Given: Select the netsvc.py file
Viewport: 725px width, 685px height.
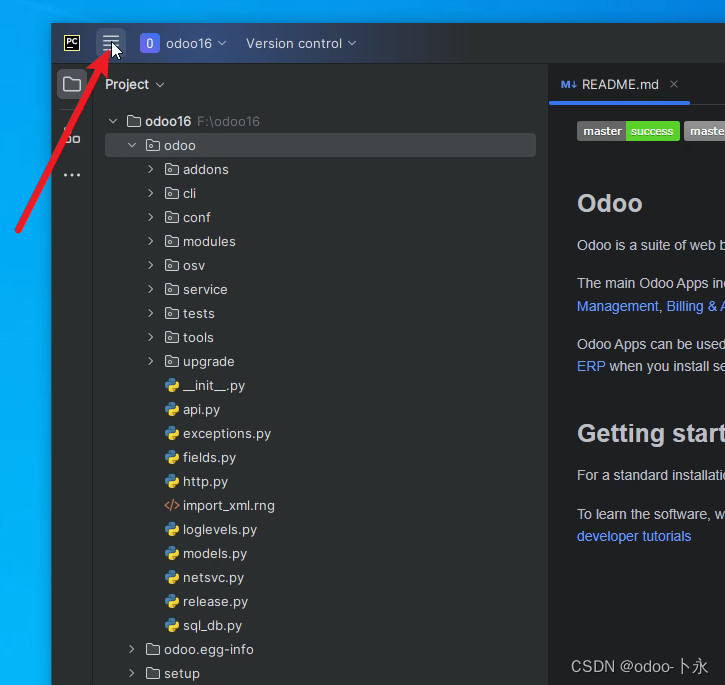Looking at the screenshot, I should 213,578.
